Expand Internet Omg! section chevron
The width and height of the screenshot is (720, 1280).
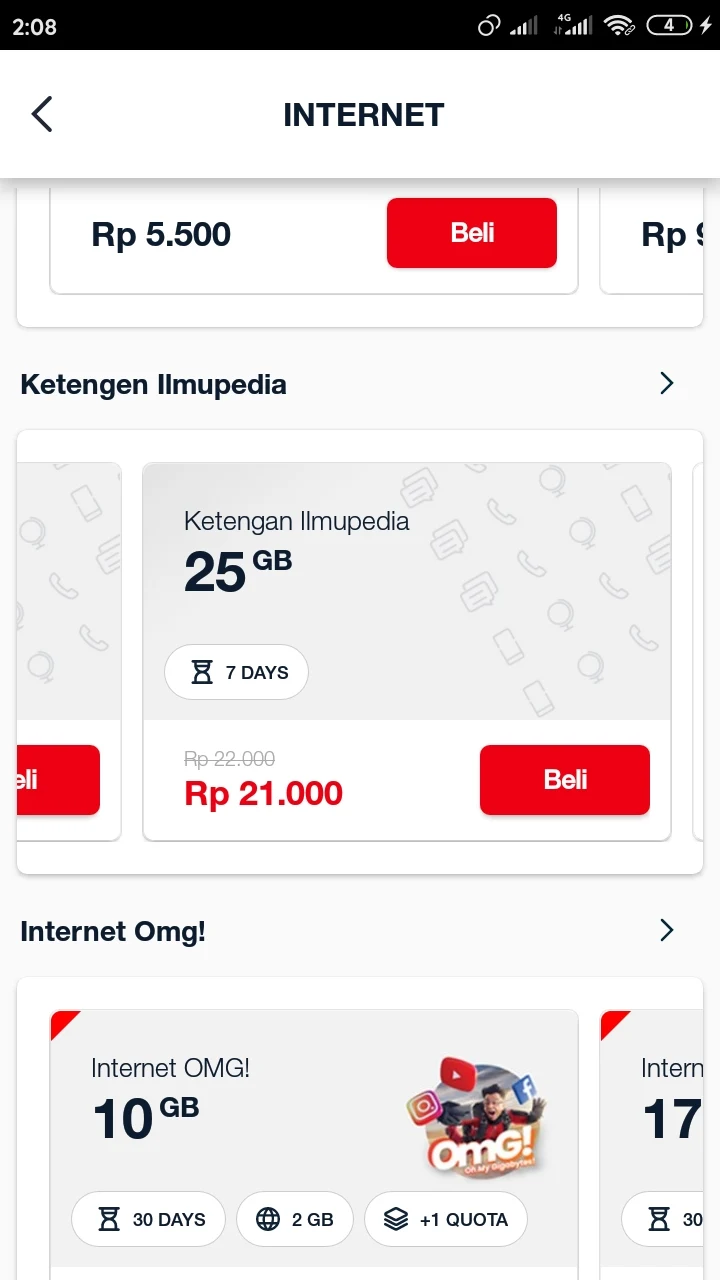(667, 930)
